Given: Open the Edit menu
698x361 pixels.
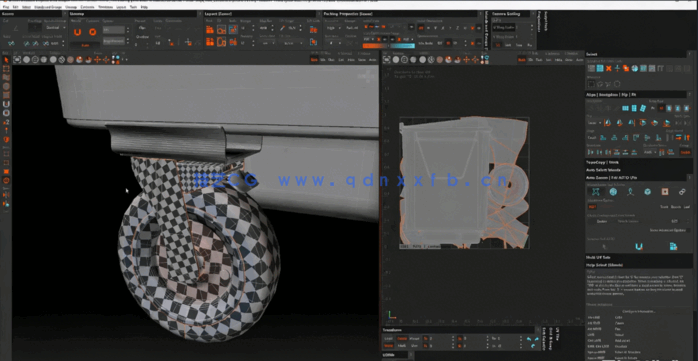Looking at the screenshot, I should [16, 8].
